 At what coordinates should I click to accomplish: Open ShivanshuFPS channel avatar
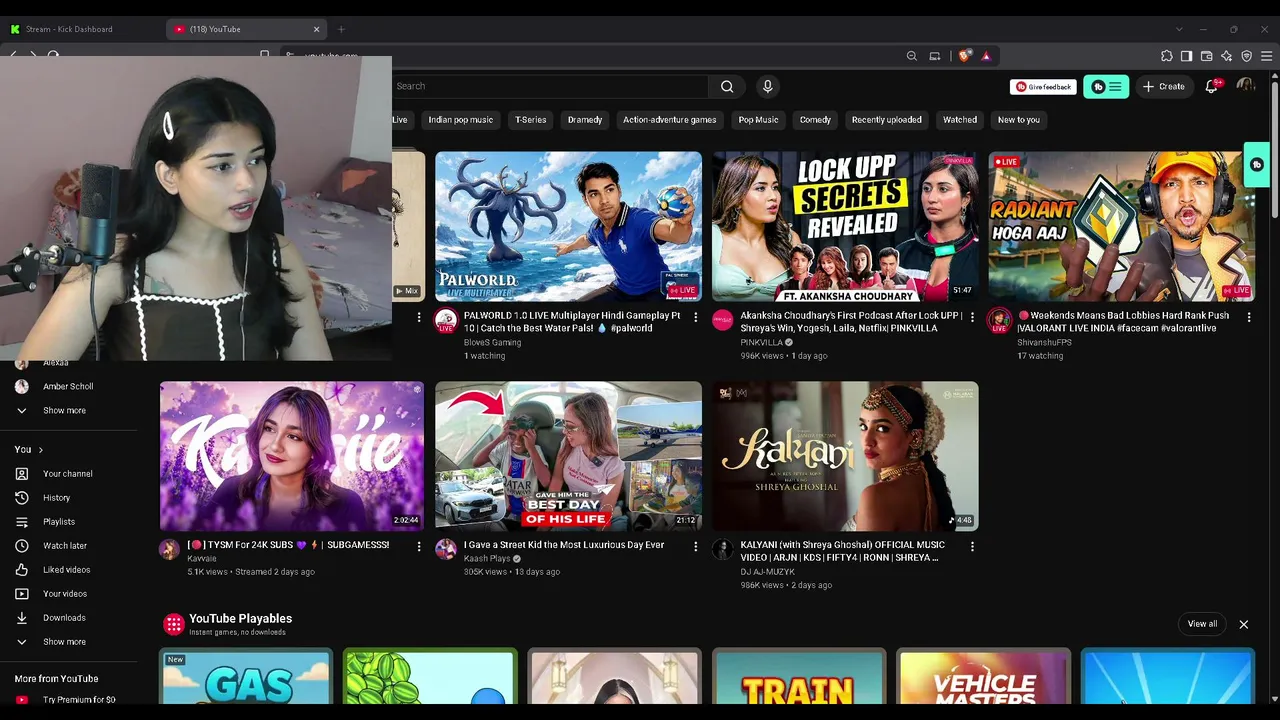[x=999, y=320]
